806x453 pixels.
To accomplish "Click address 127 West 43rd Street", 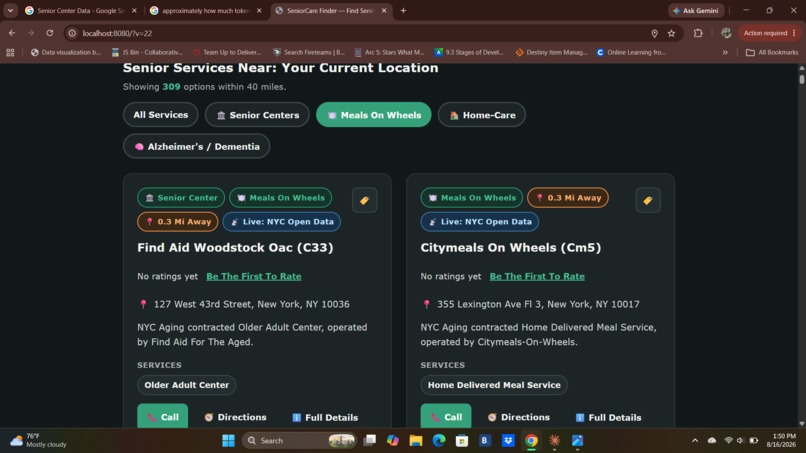I will pos(251,304).
